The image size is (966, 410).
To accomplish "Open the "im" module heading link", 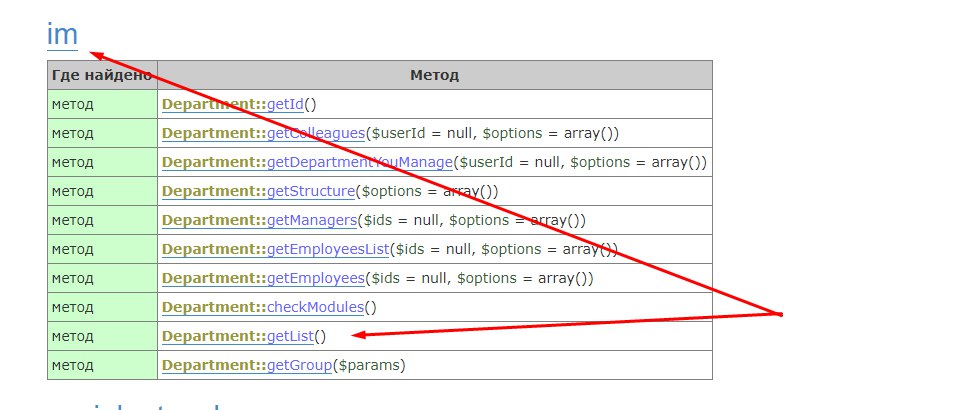I will pyautogui.click(x=62, y=34).
